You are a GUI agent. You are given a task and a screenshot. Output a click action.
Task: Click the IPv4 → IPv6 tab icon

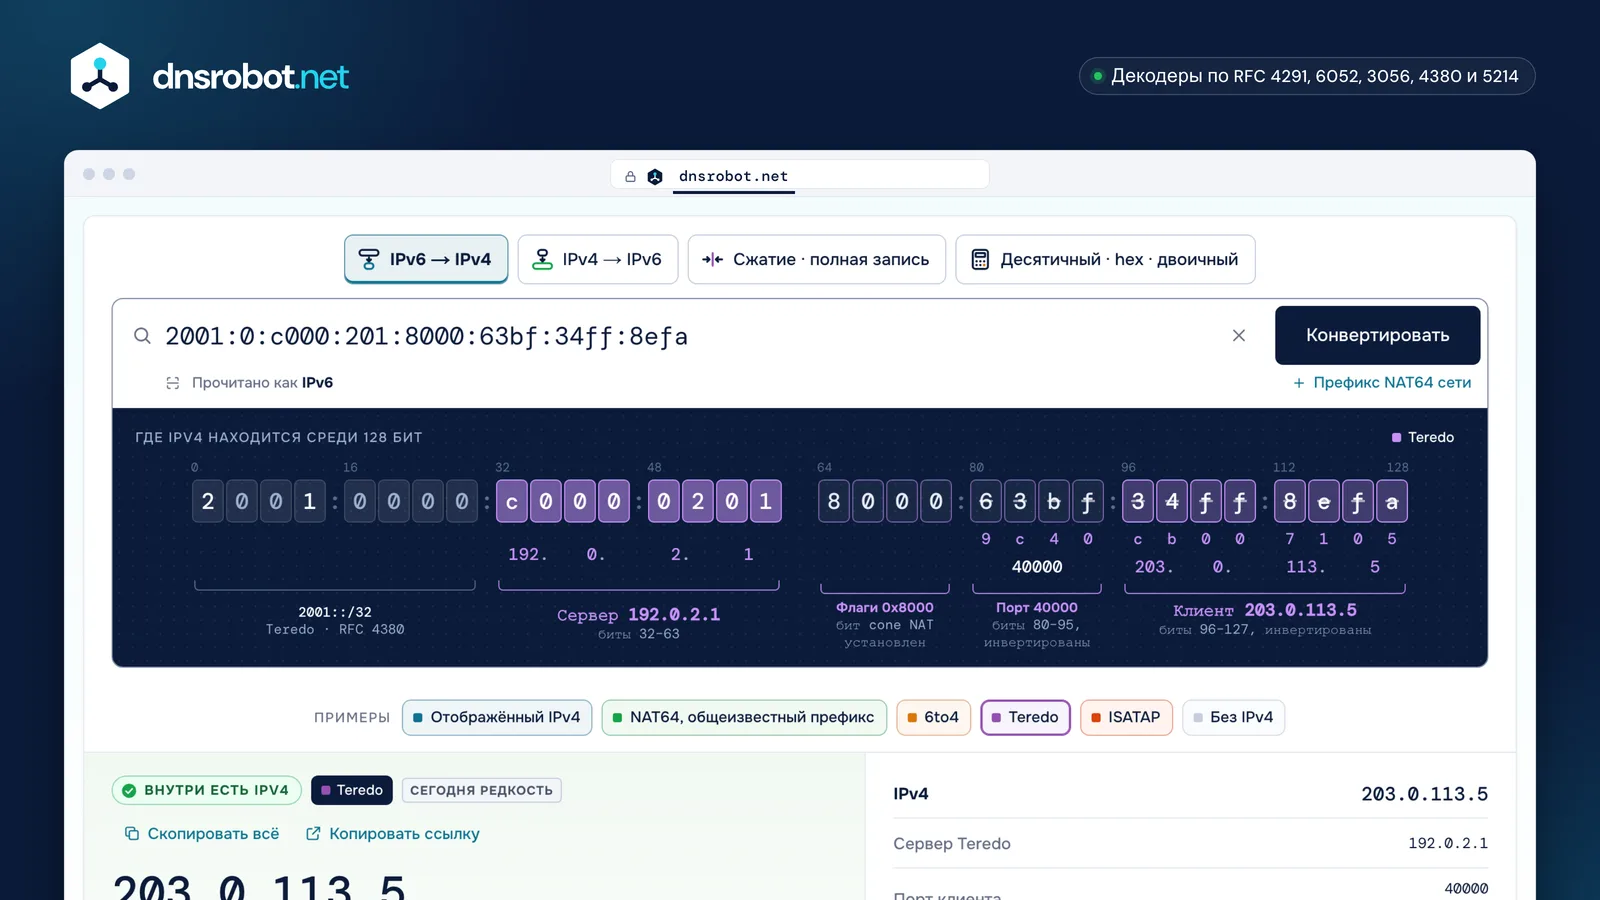[542, 259]
